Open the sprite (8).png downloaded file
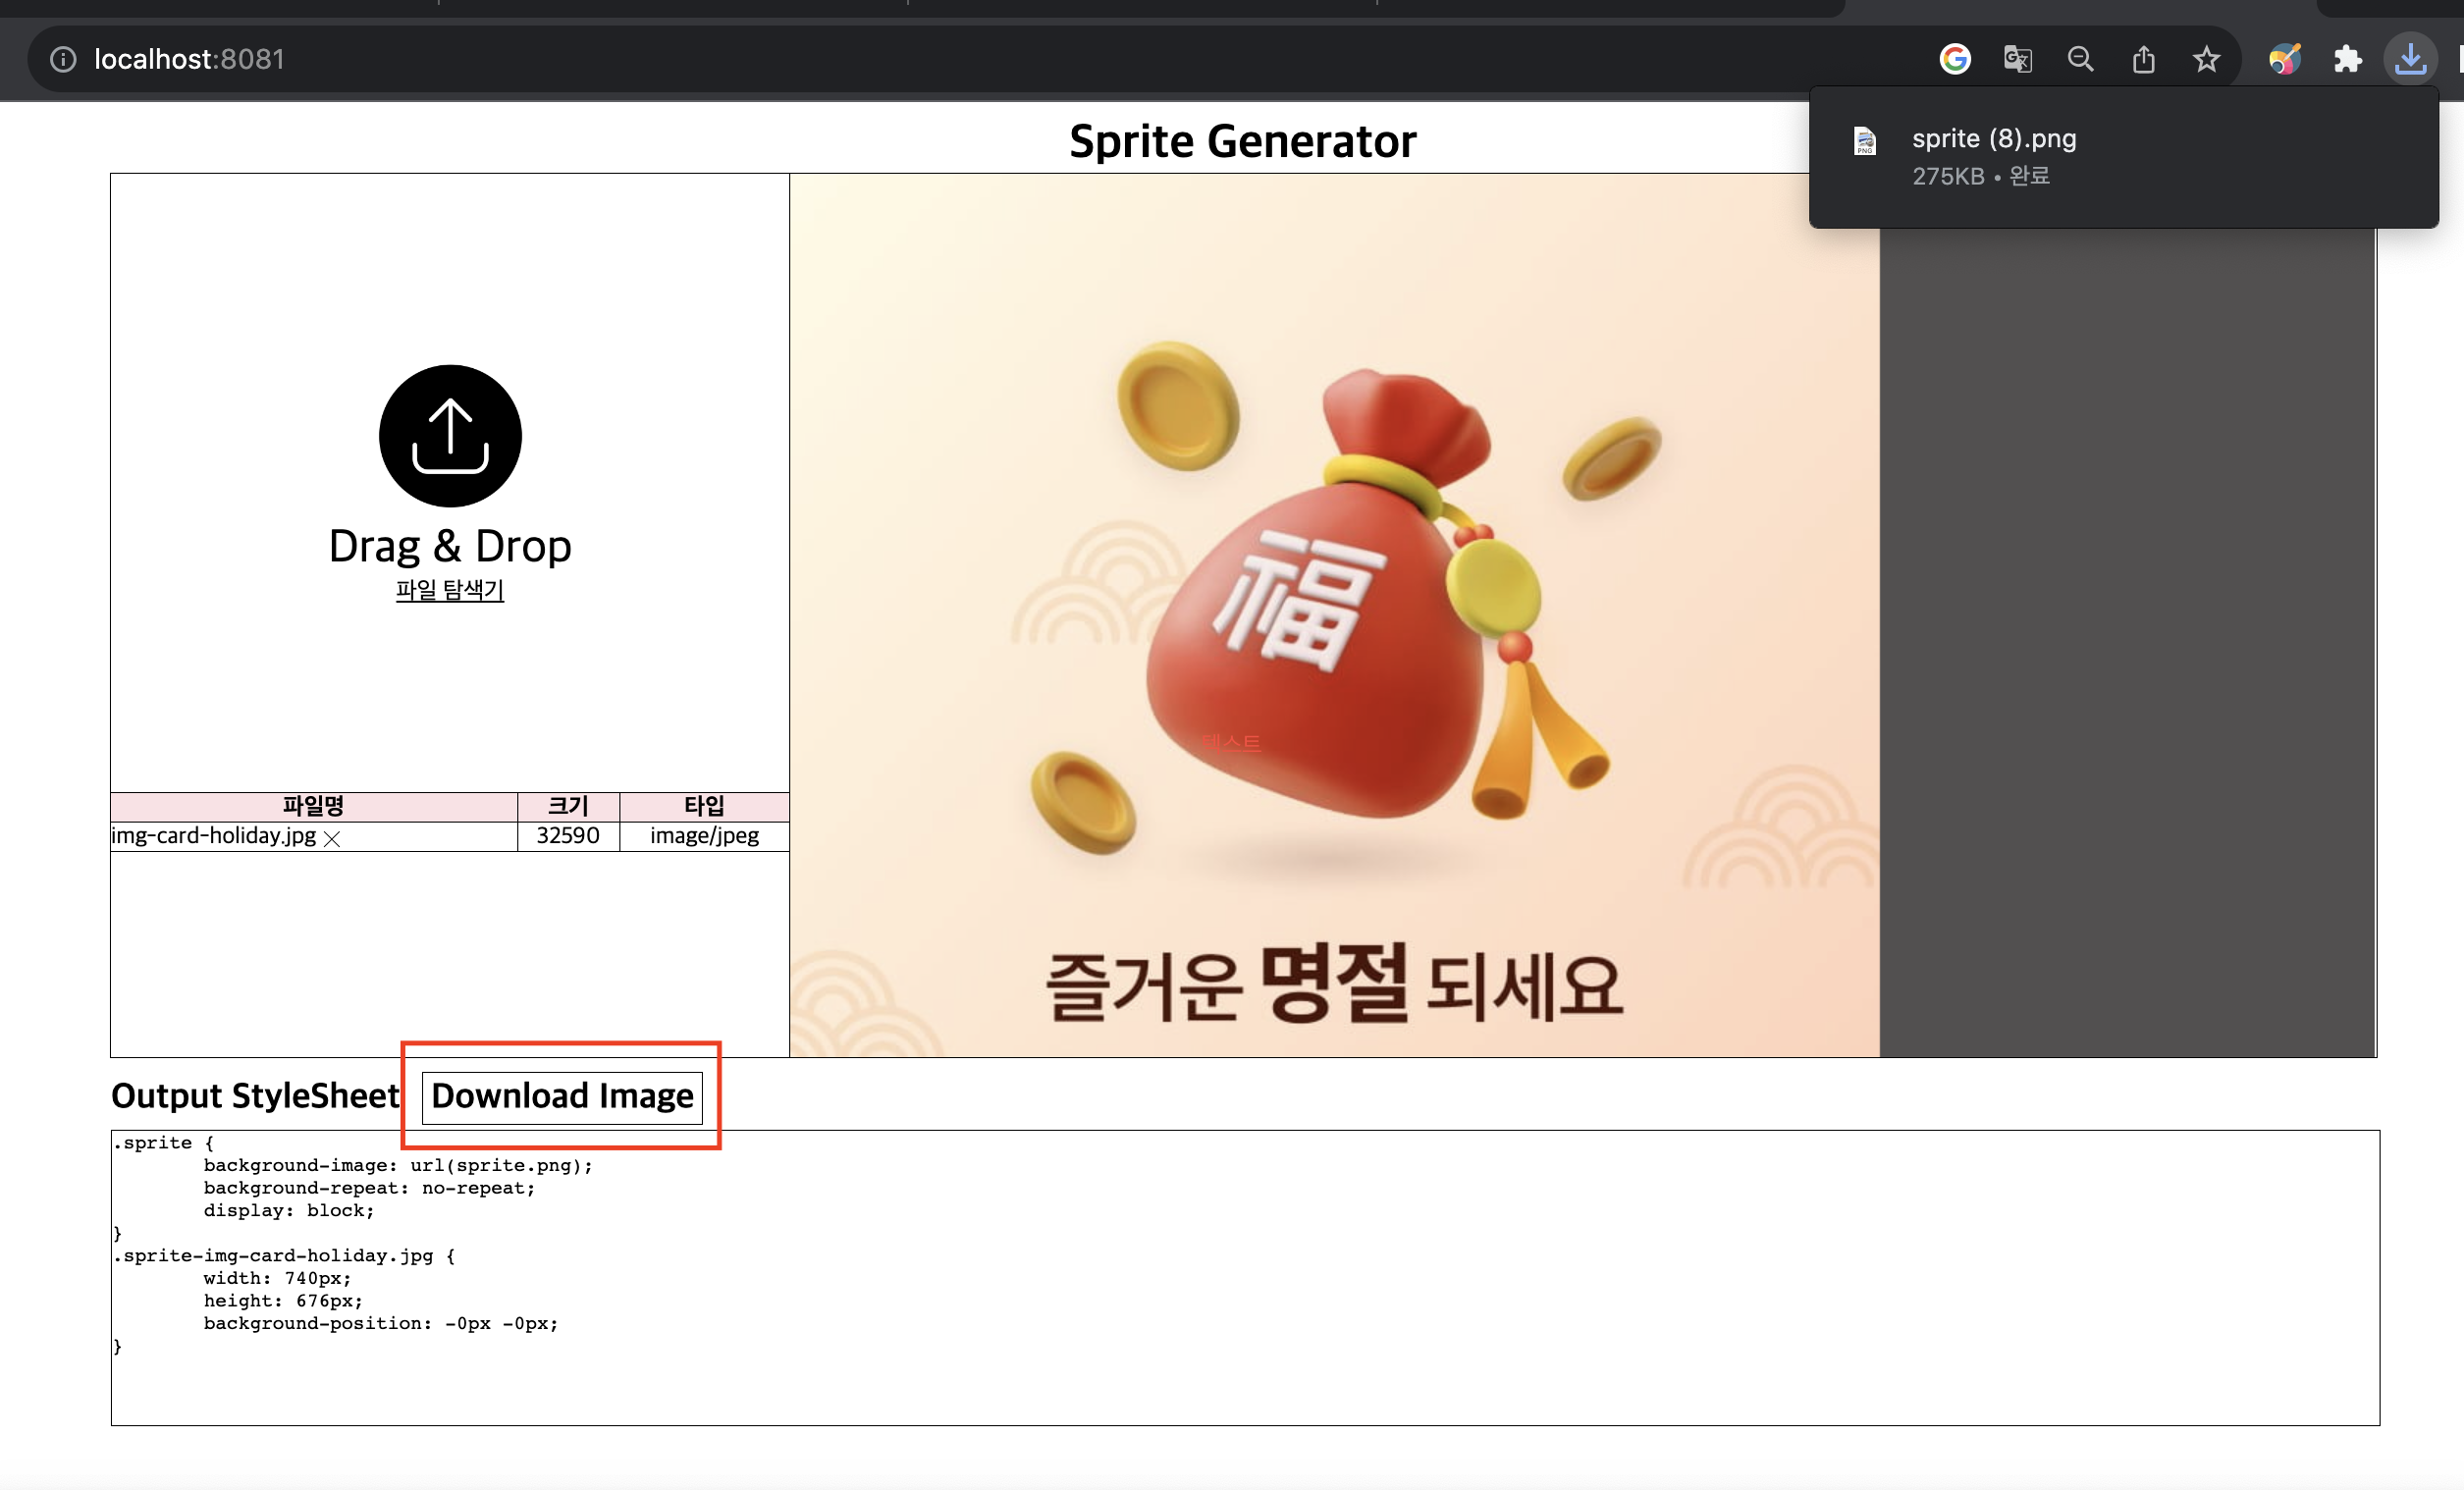This screenshot has height=1490, width=2464. point(1993,139)
